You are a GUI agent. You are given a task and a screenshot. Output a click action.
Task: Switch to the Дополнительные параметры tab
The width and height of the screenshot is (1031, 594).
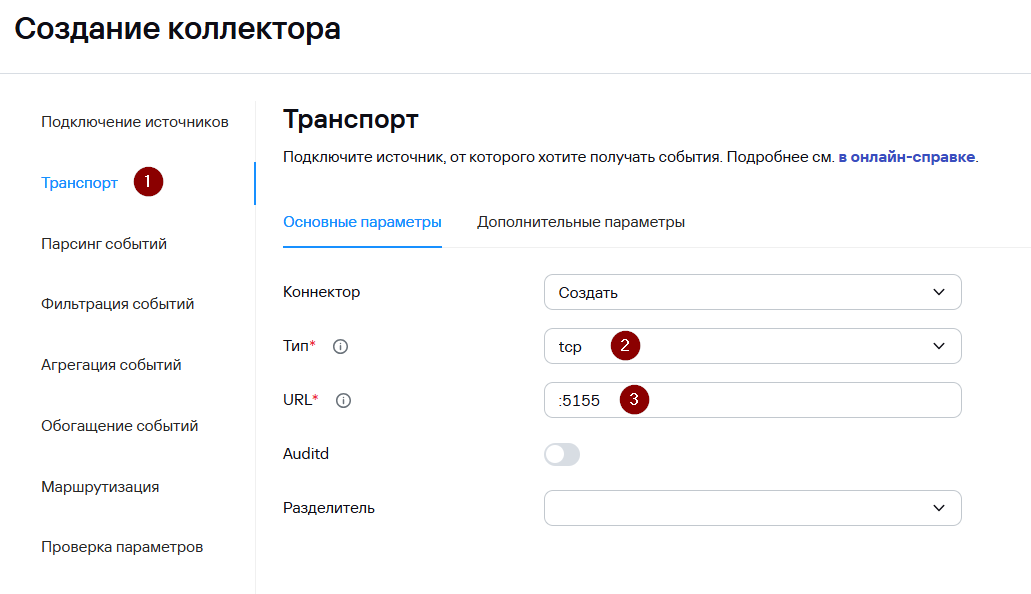coord(581,222)
